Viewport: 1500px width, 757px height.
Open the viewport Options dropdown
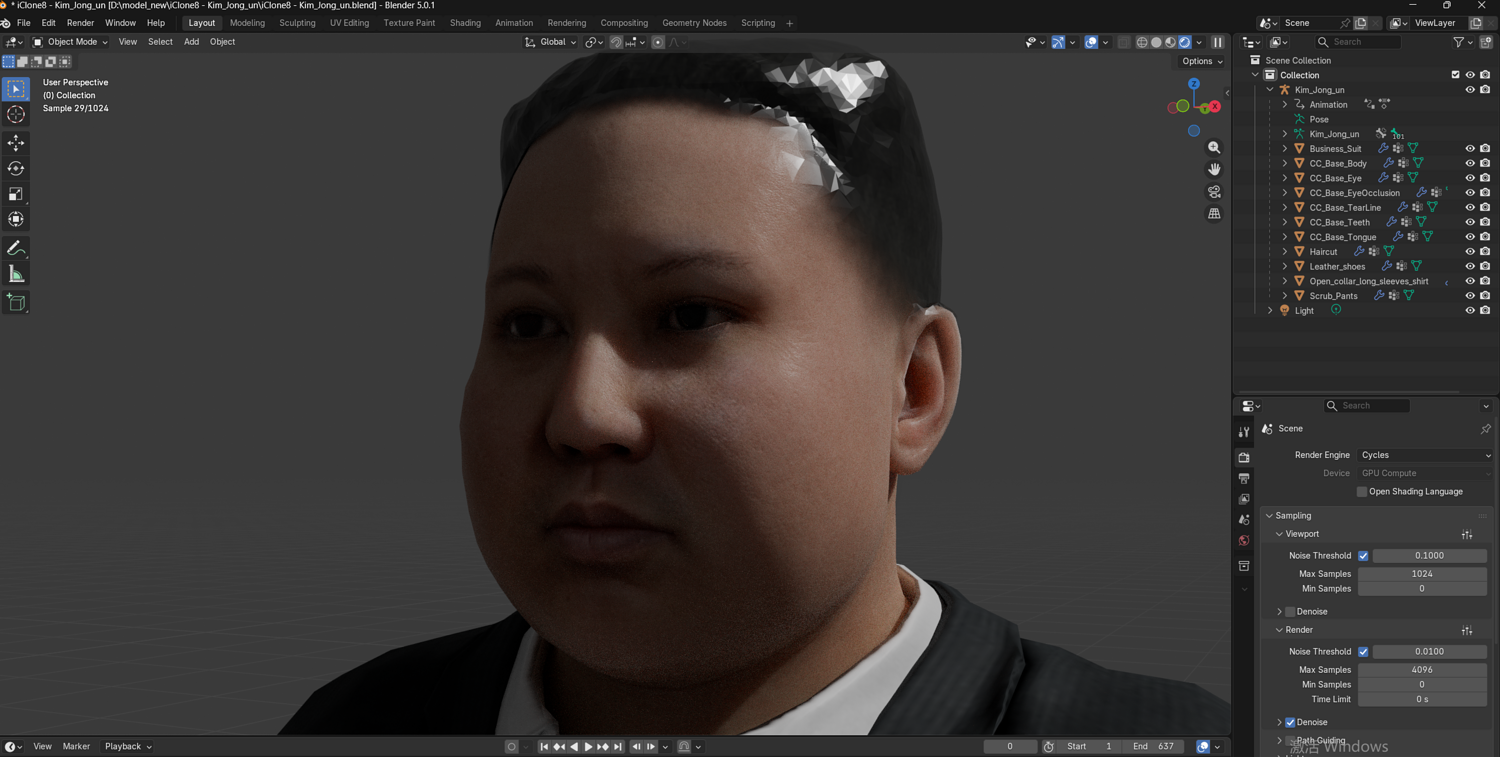click(1202, 61)
